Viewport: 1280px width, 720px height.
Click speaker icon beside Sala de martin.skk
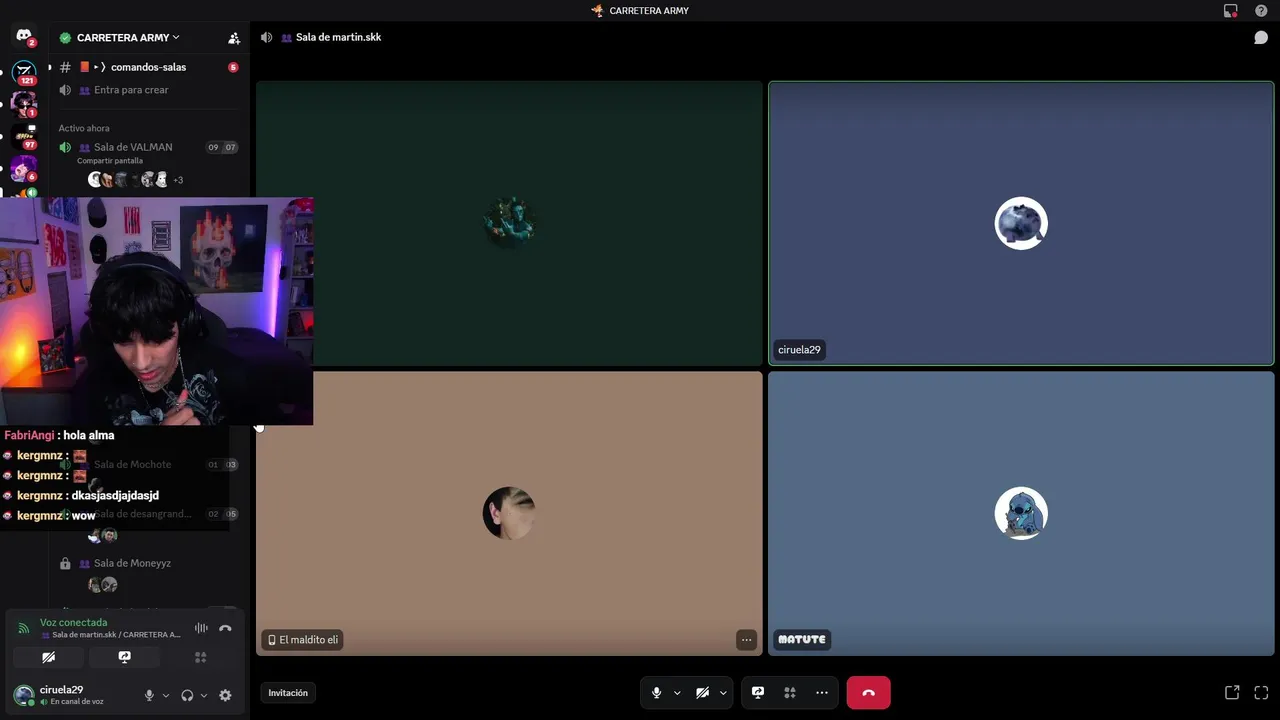266,38
